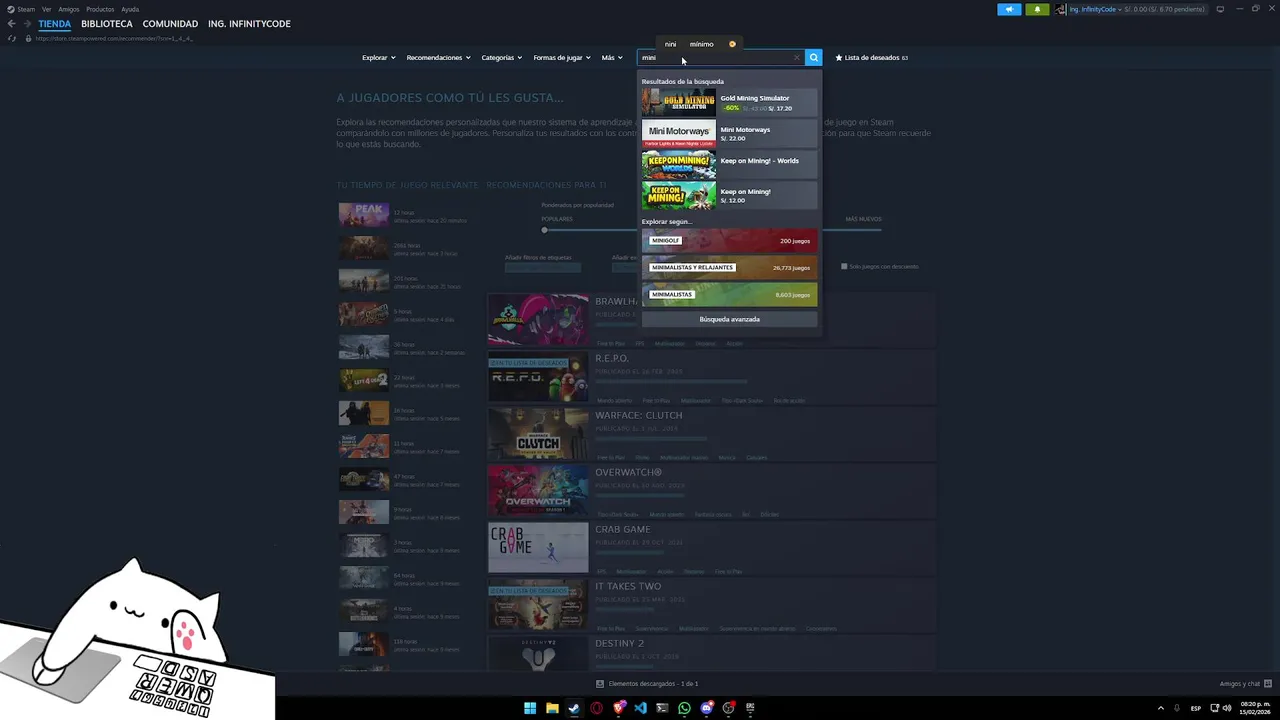
Task: Expand the Categorías dropdown
Action: pos(501,58)
